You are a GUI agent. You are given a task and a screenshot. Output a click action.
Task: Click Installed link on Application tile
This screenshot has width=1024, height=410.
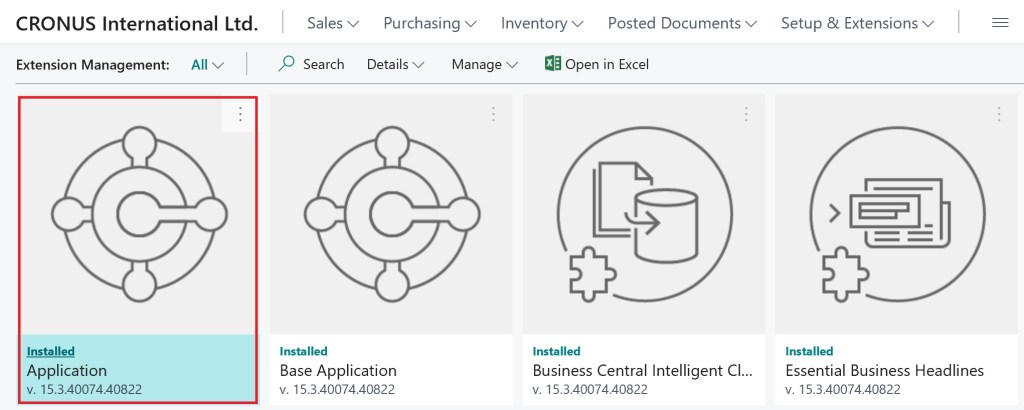coord(51,351)
